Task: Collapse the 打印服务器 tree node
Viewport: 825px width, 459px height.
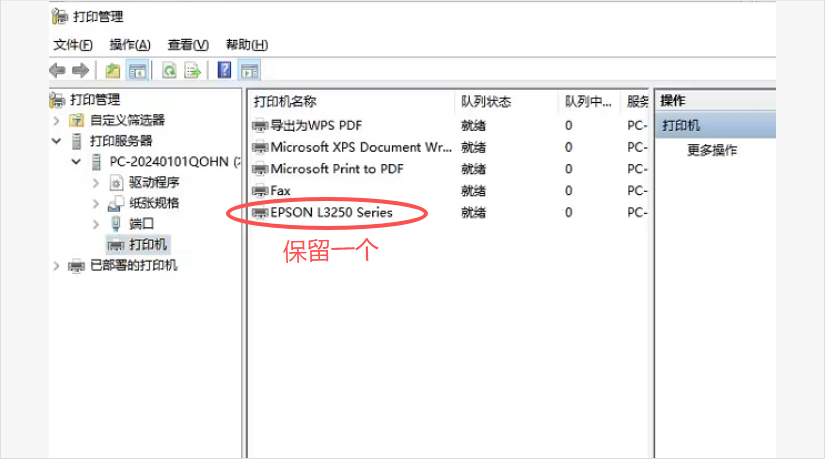Action: [x=57, y=141]
